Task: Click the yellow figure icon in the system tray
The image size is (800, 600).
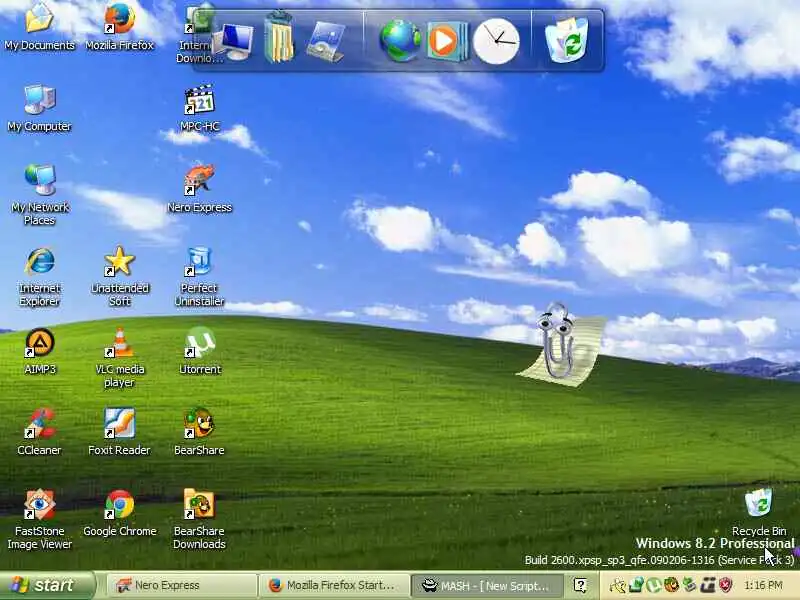Action: coord(618,585)
